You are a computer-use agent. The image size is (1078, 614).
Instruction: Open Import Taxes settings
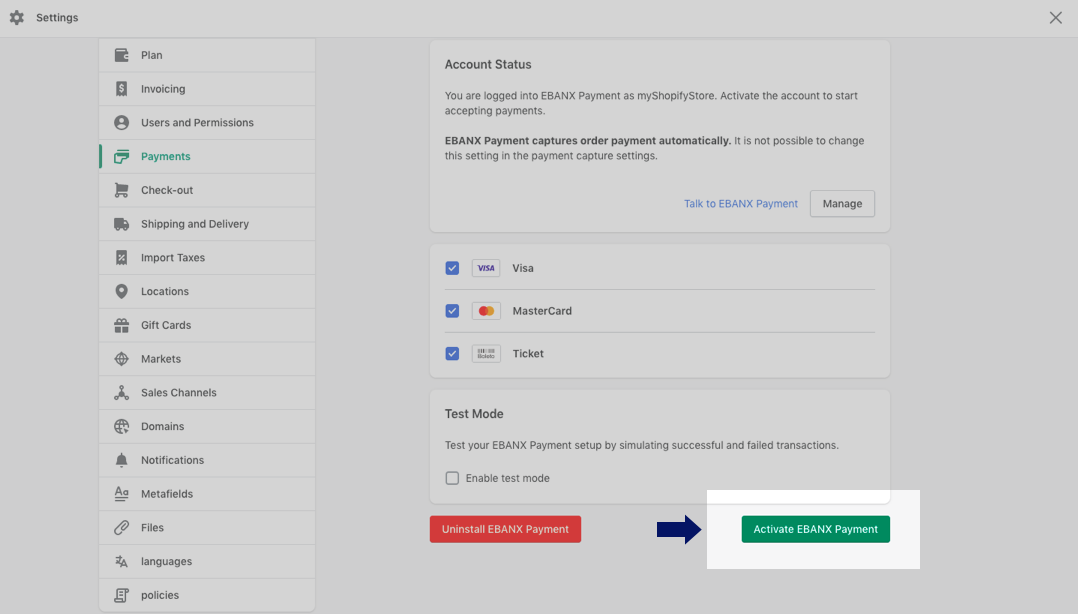tap(172, 258)
